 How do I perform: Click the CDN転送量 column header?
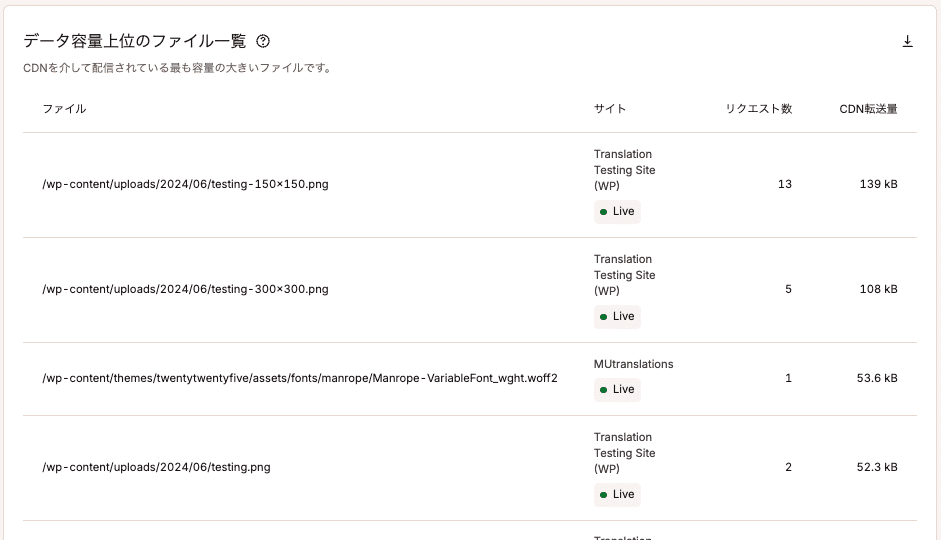[868, 109]
